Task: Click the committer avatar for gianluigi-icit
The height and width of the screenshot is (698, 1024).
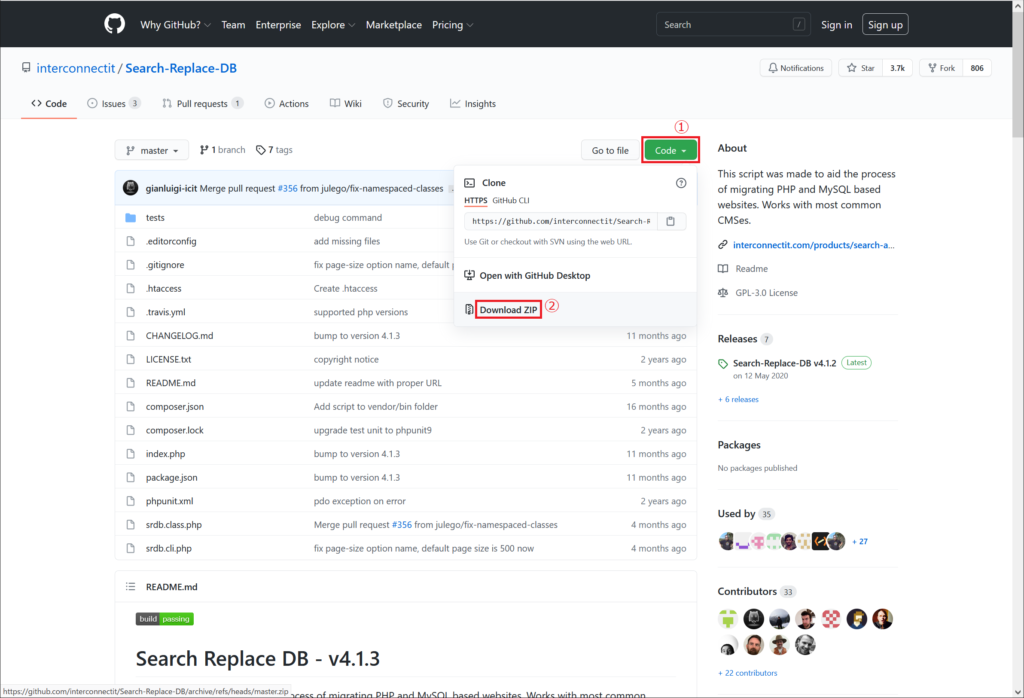Action: pos(131,188)
